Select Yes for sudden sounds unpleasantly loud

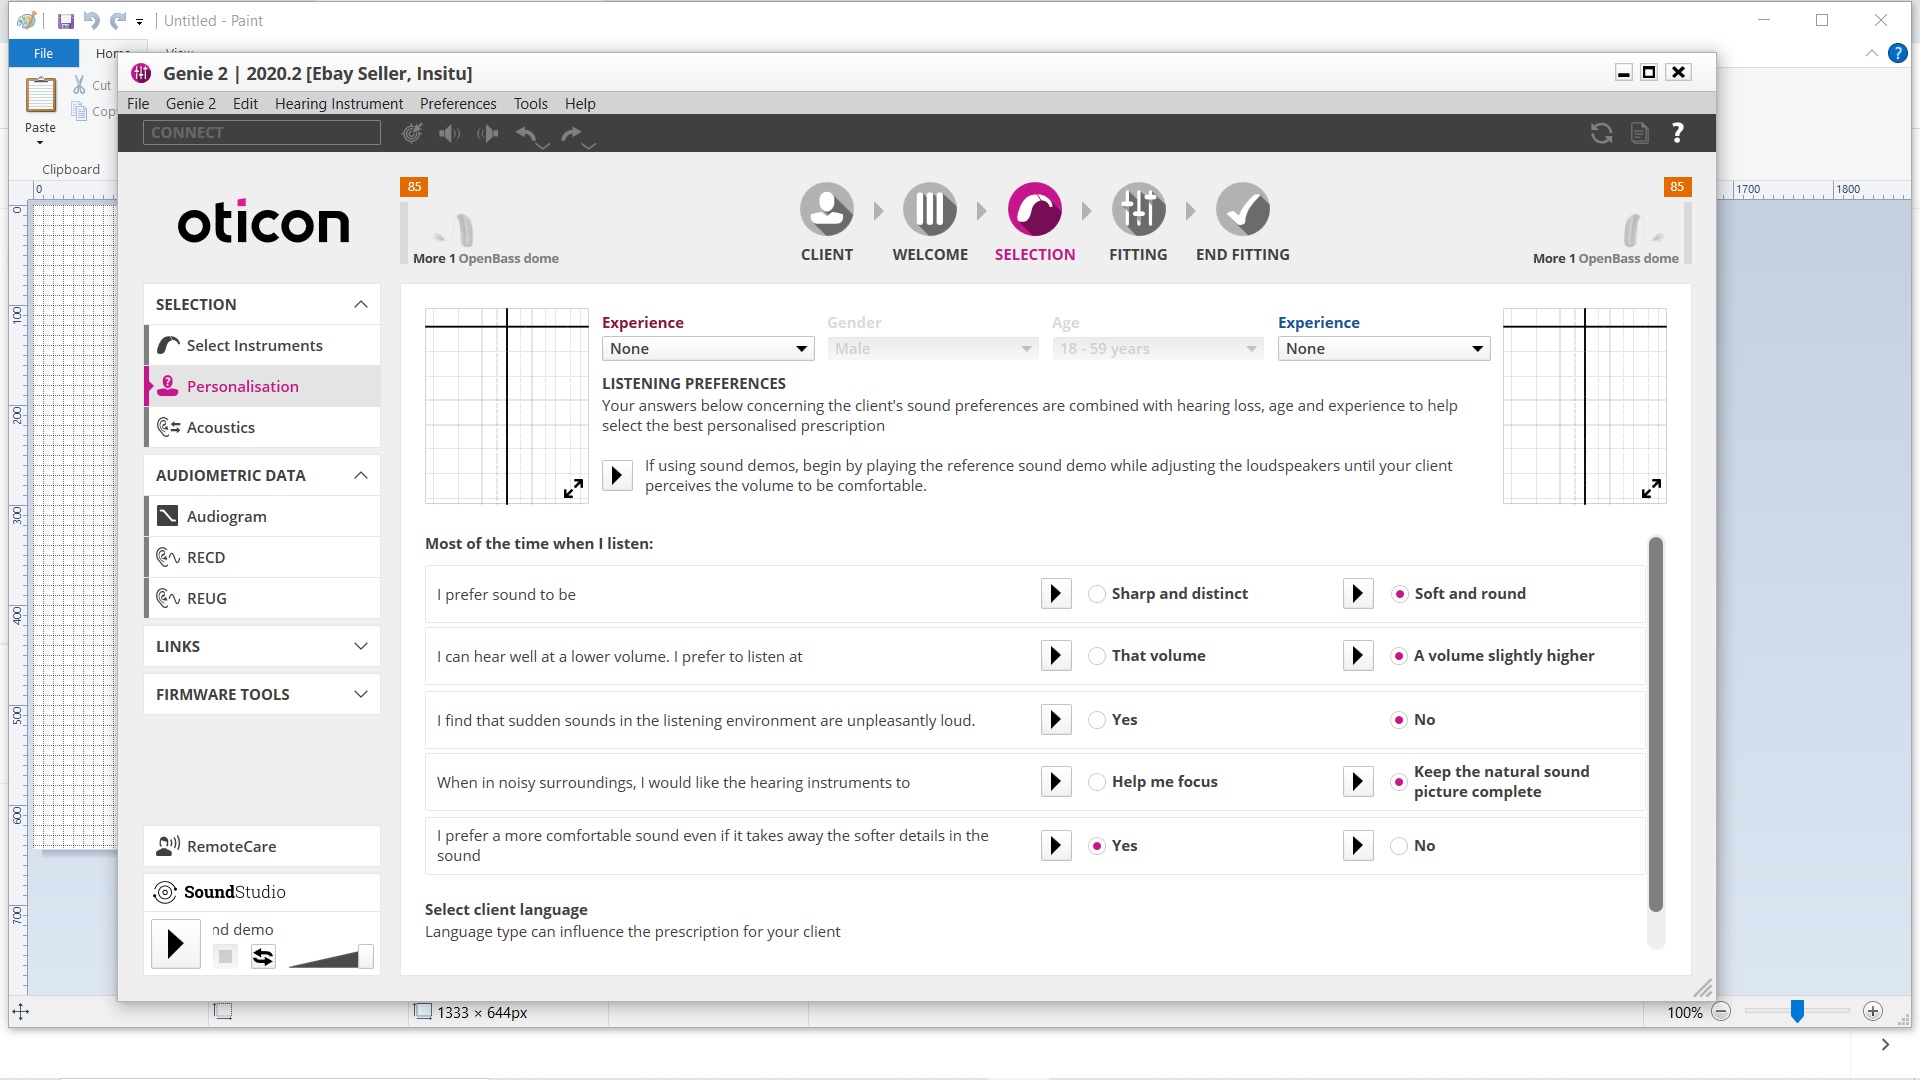tap(1097, 720)
